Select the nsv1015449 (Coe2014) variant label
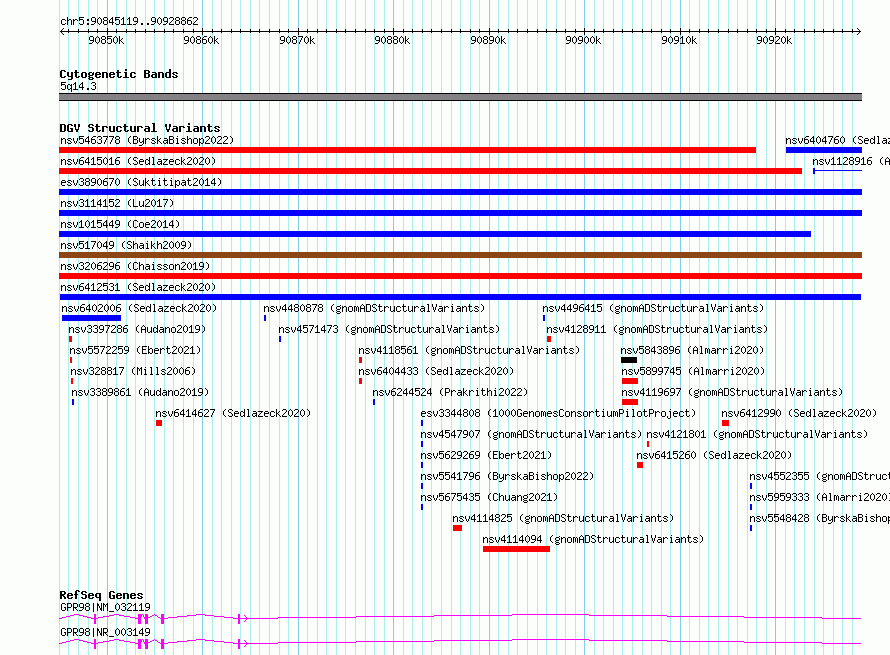890x655 pixels. (120, 224)
